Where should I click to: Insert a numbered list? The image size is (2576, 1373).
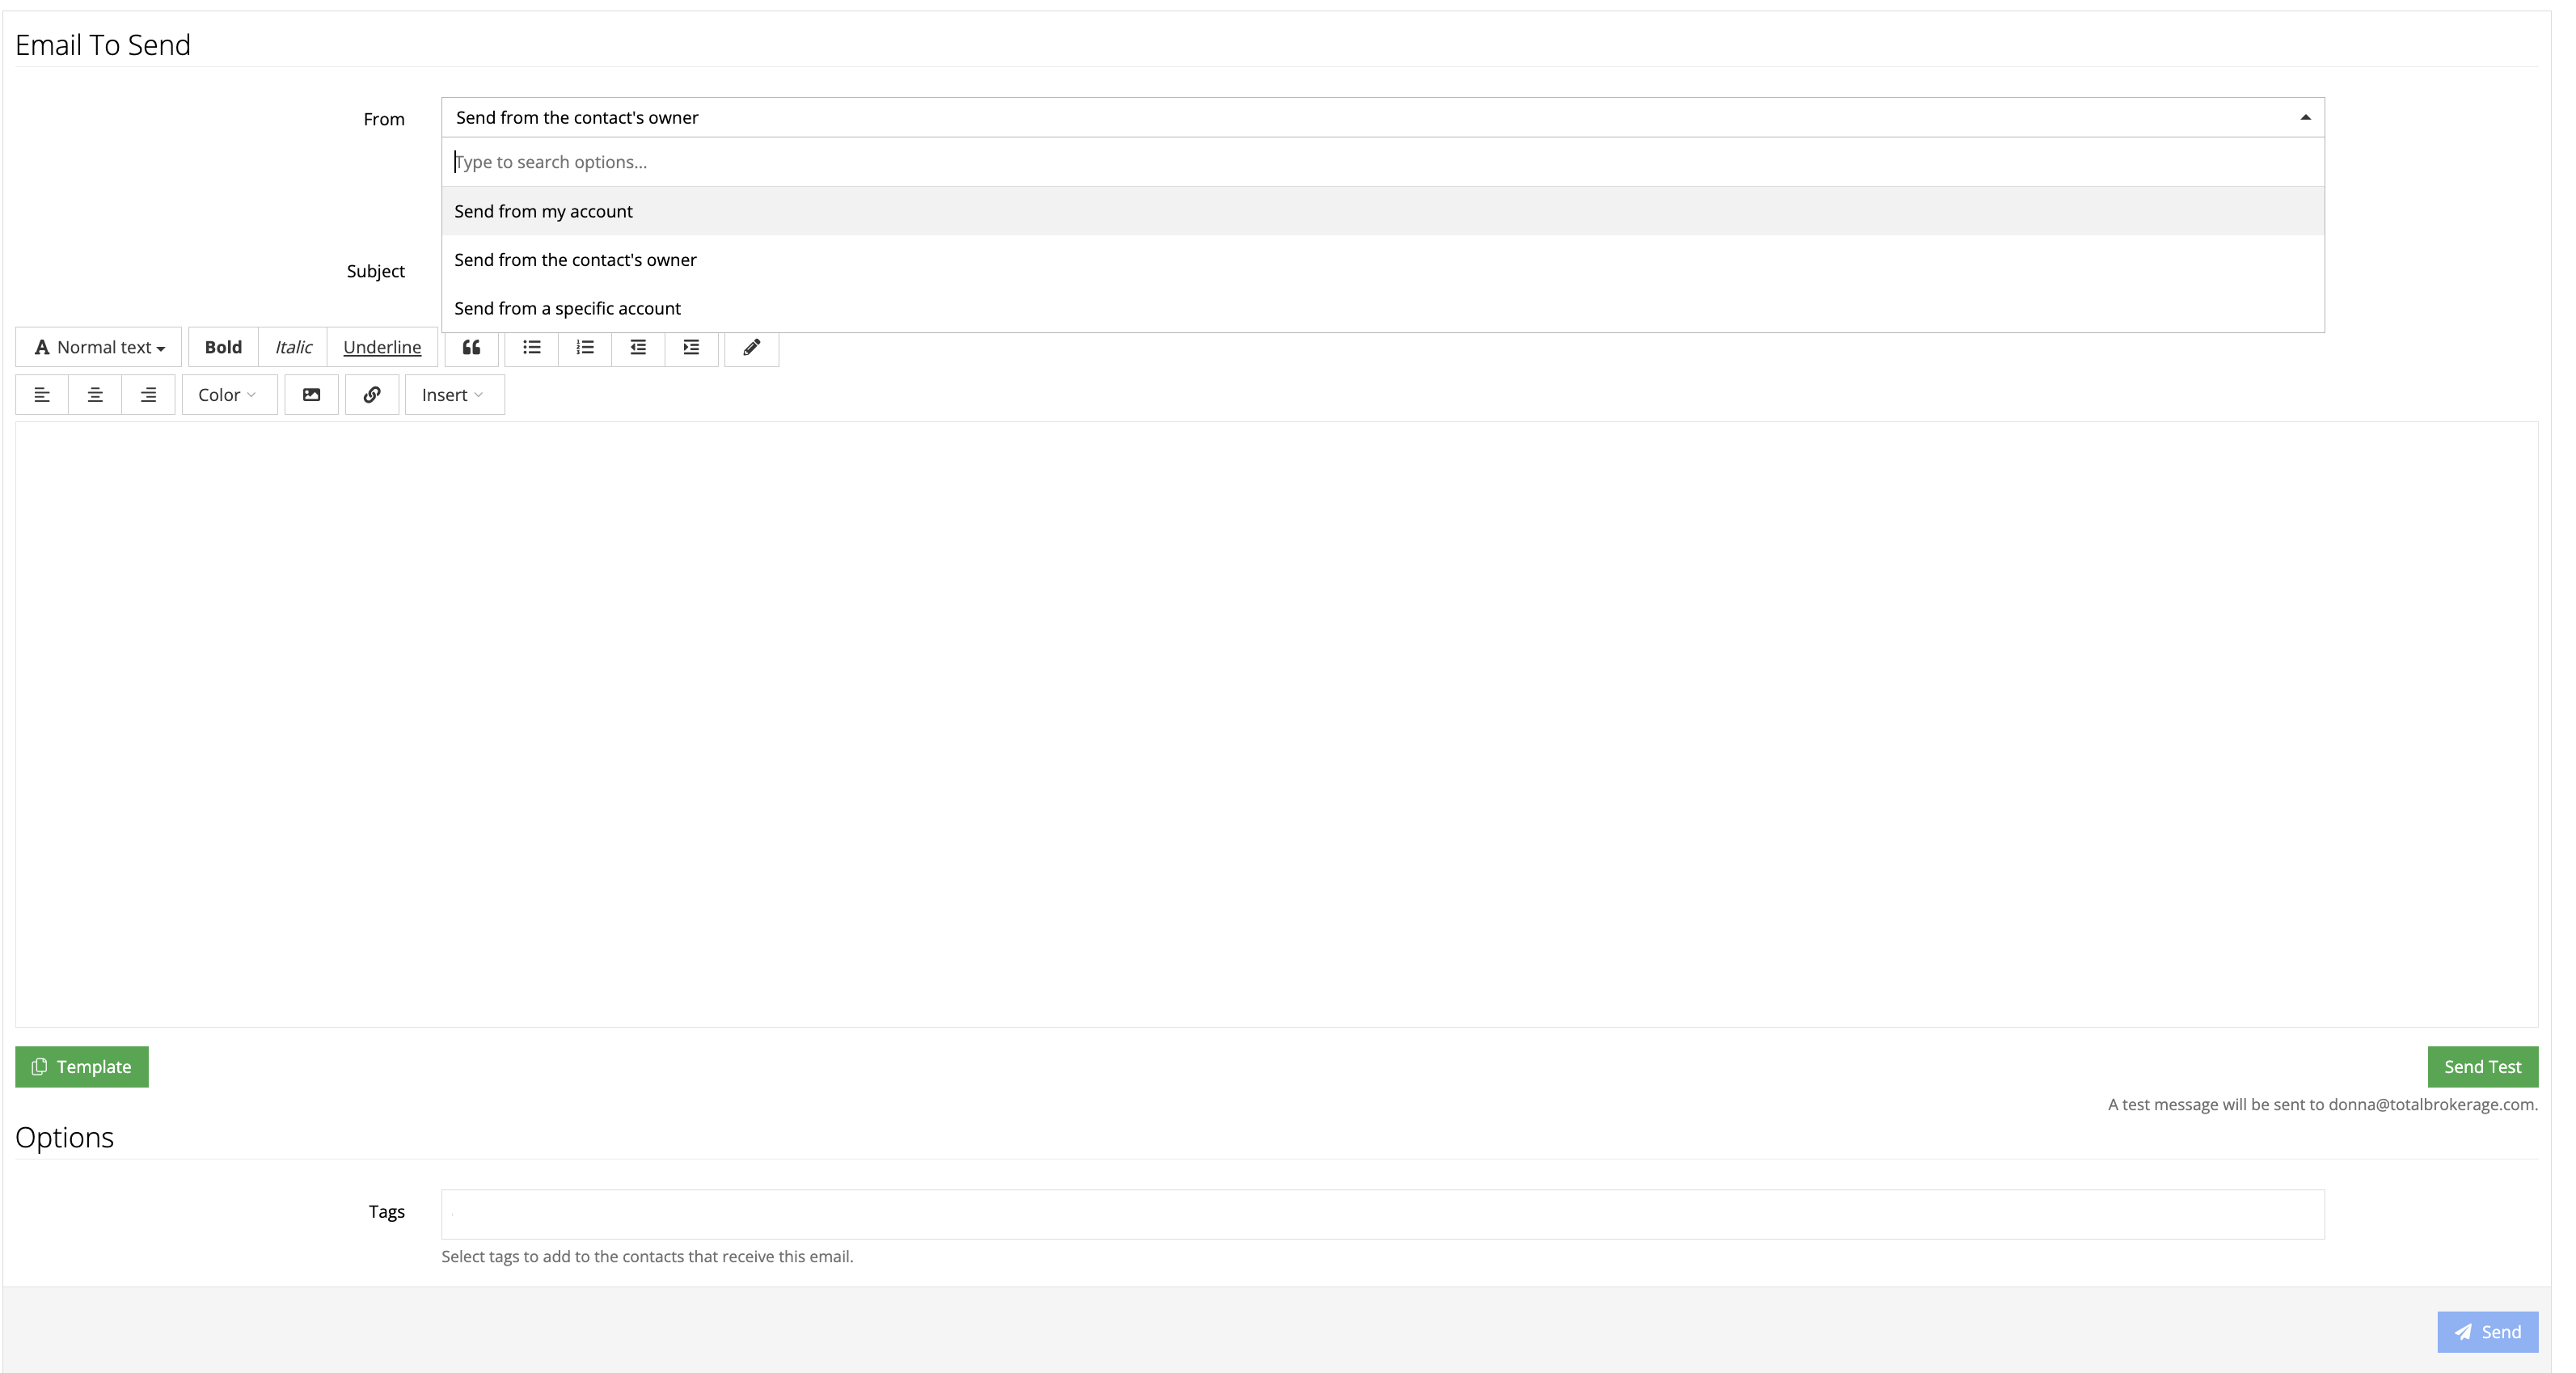pyautogui.click(x=585, y=347)
